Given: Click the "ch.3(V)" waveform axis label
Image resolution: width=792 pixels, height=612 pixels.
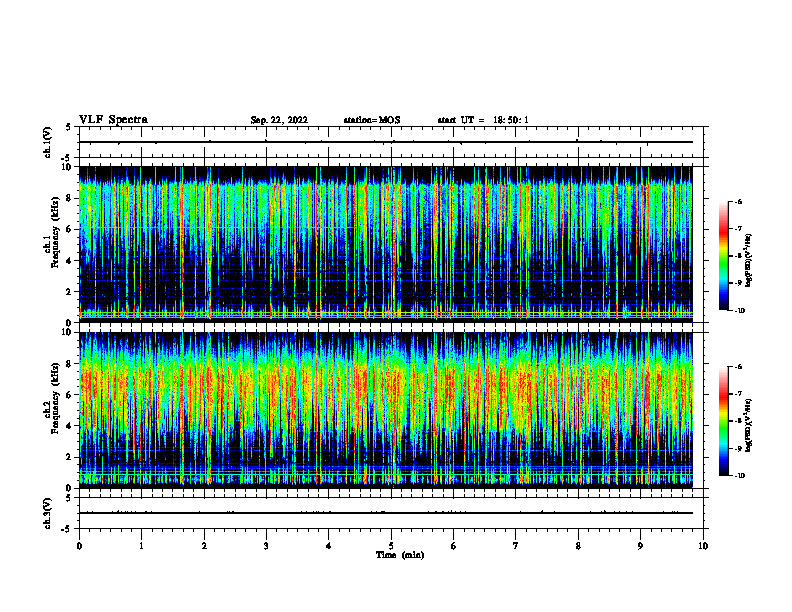Looking at the screenshot, I should [48, 513].
